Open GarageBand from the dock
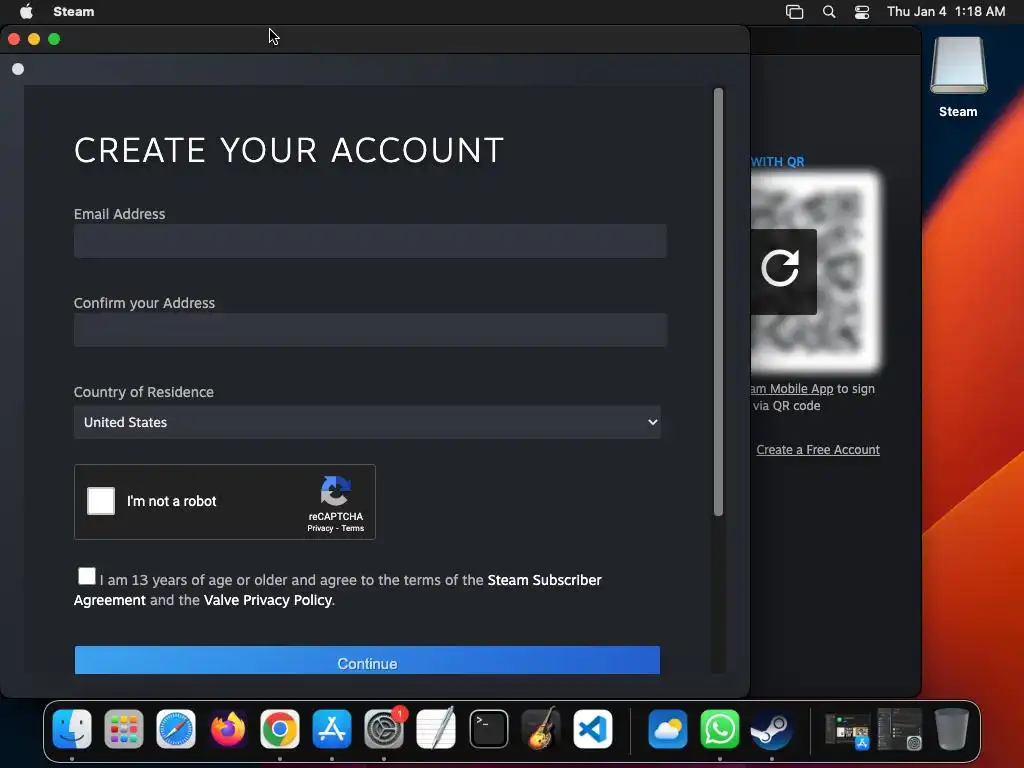The width and height of the screenshot is (1024, 768). (x=541, y=729)
